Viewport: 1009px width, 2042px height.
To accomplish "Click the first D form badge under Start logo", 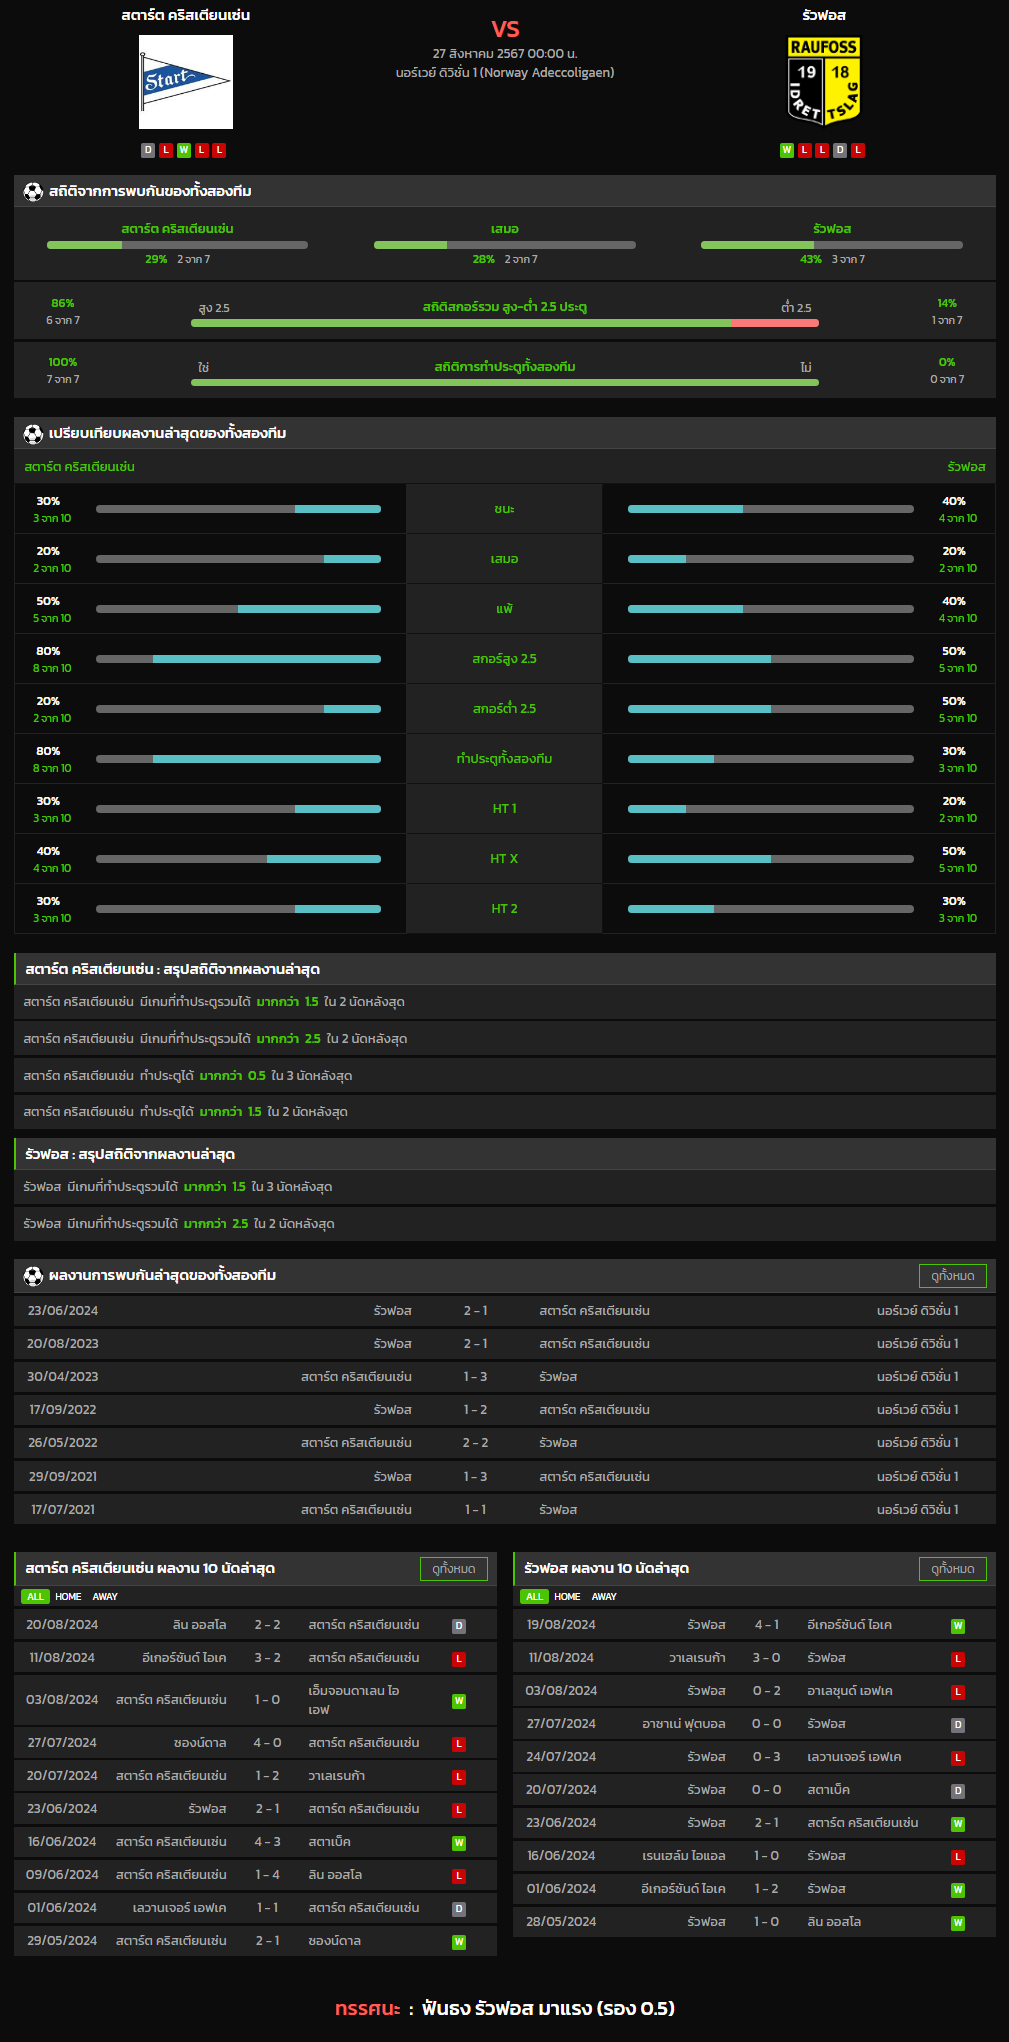I will (148, 150).
